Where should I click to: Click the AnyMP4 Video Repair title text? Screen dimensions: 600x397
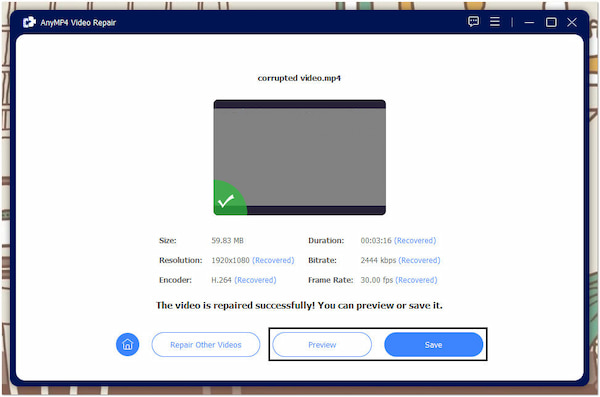coord(78,23)
